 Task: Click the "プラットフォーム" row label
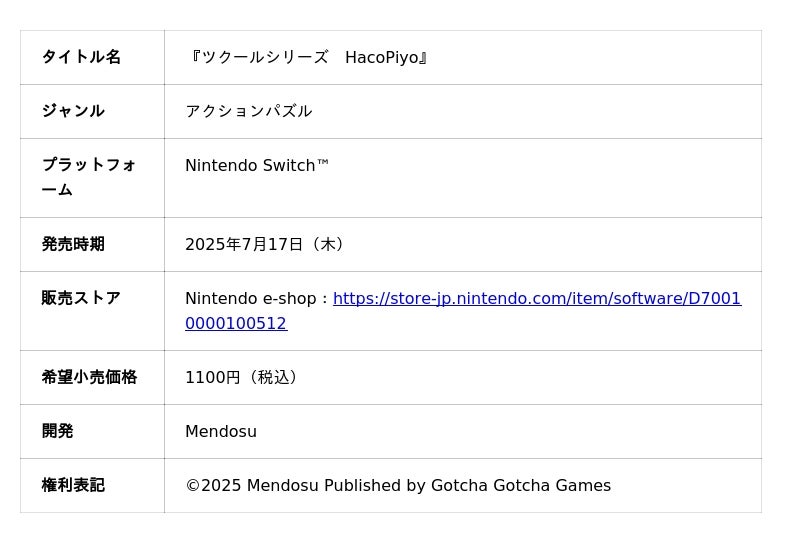click(x=89, y=177)
